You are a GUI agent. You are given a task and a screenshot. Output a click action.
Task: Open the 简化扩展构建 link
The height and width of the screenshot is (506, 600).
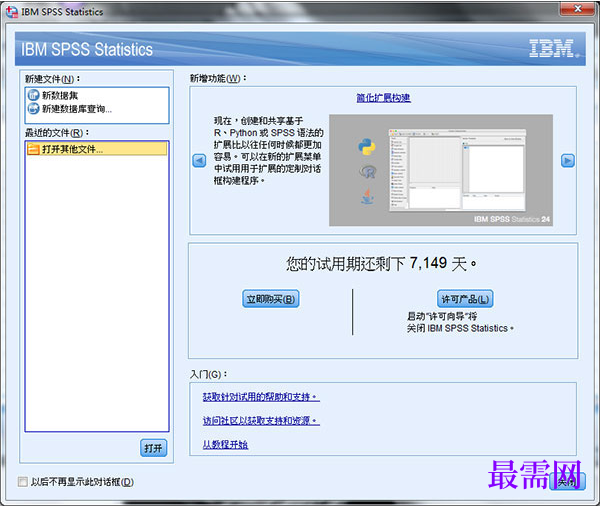[x=383, y=98]
